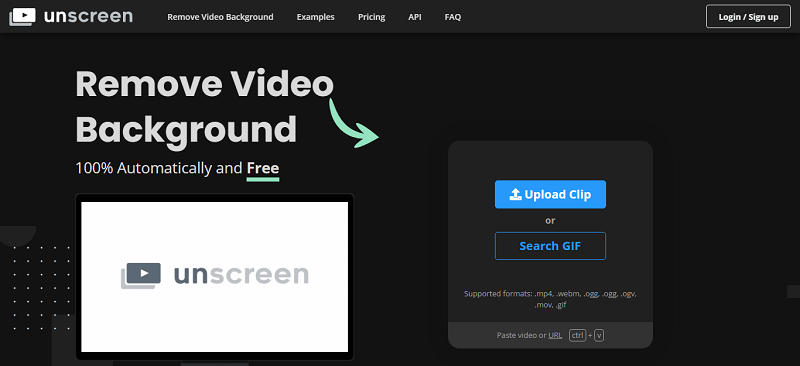Click the unscreen logo icon in header
The image size is (800, 366).
pos(22,16)
